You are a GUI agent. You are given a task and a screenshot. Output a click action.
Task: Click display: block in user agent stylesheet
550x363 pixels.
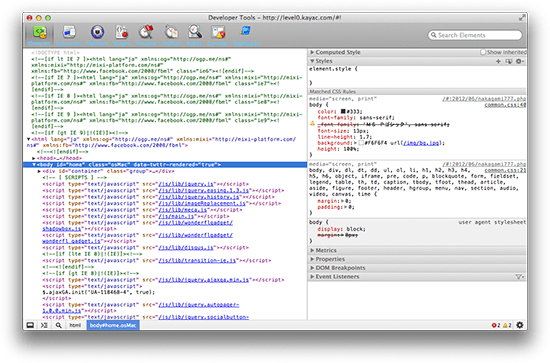(x=341, y=229)
